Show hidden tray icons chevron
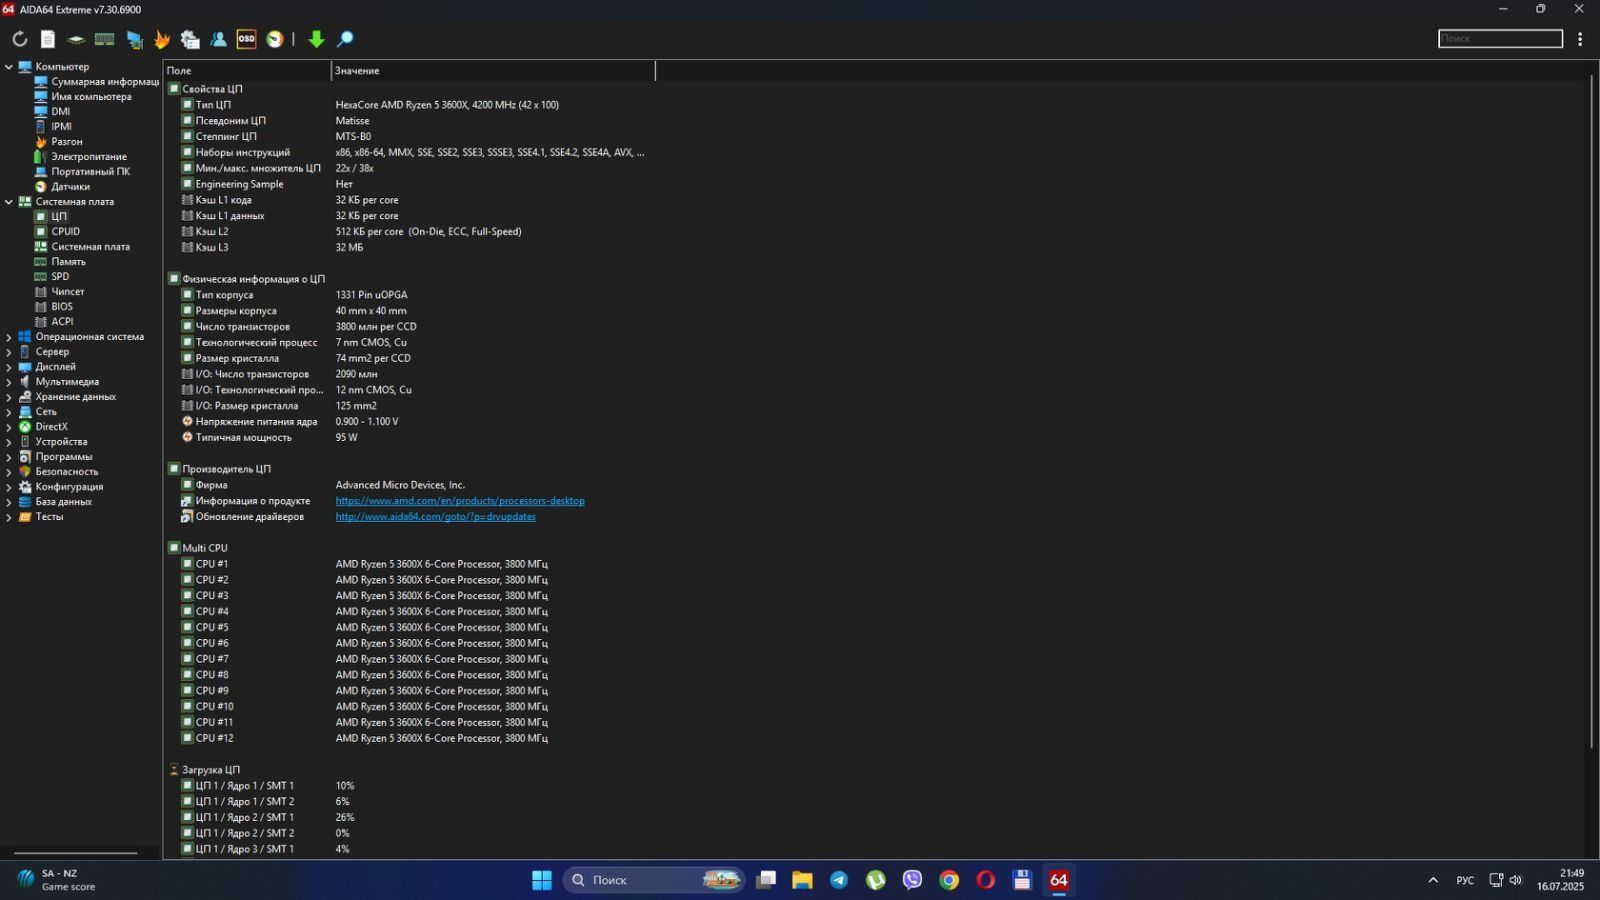The width and height of the screenshot is (1600, 900). tap(1433, 880)
